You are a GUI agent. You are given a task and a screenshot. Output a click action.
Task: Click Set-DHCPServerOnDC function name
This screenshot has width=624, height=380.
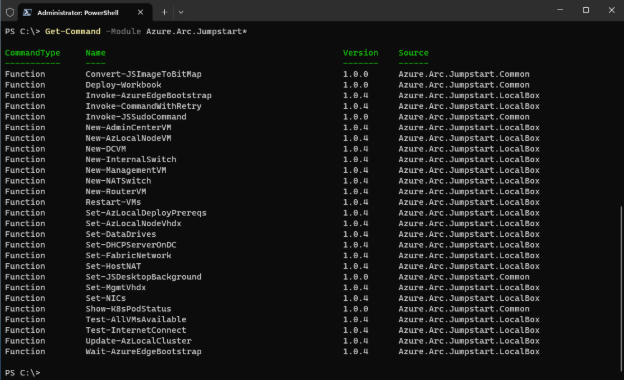pyautogui.click(x=131, y=245)
